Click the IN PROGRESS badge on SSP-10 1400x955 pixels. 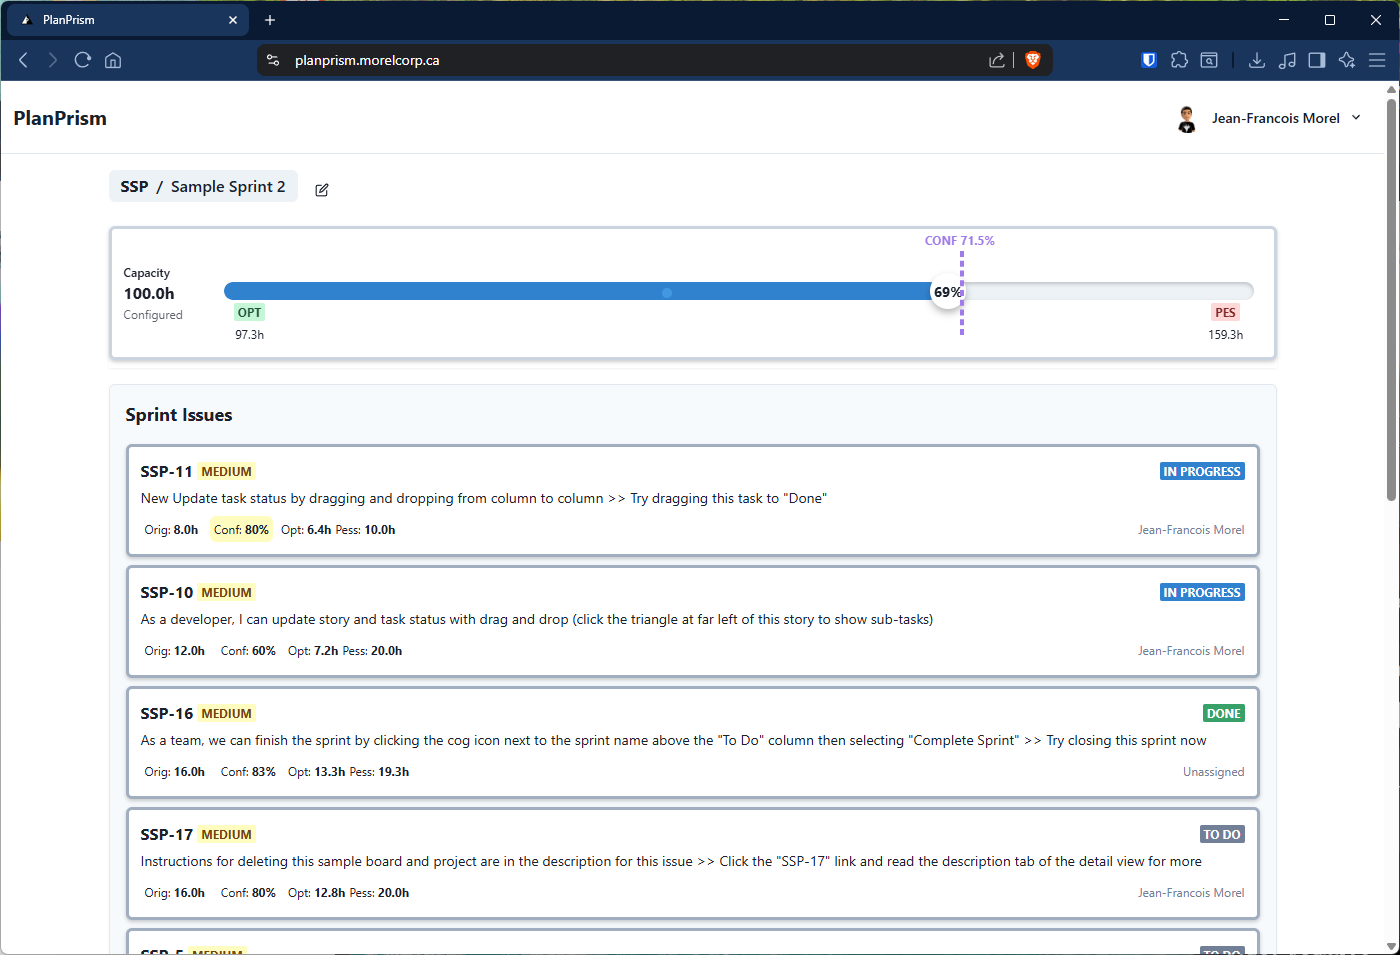click(x=1202, y=593)
